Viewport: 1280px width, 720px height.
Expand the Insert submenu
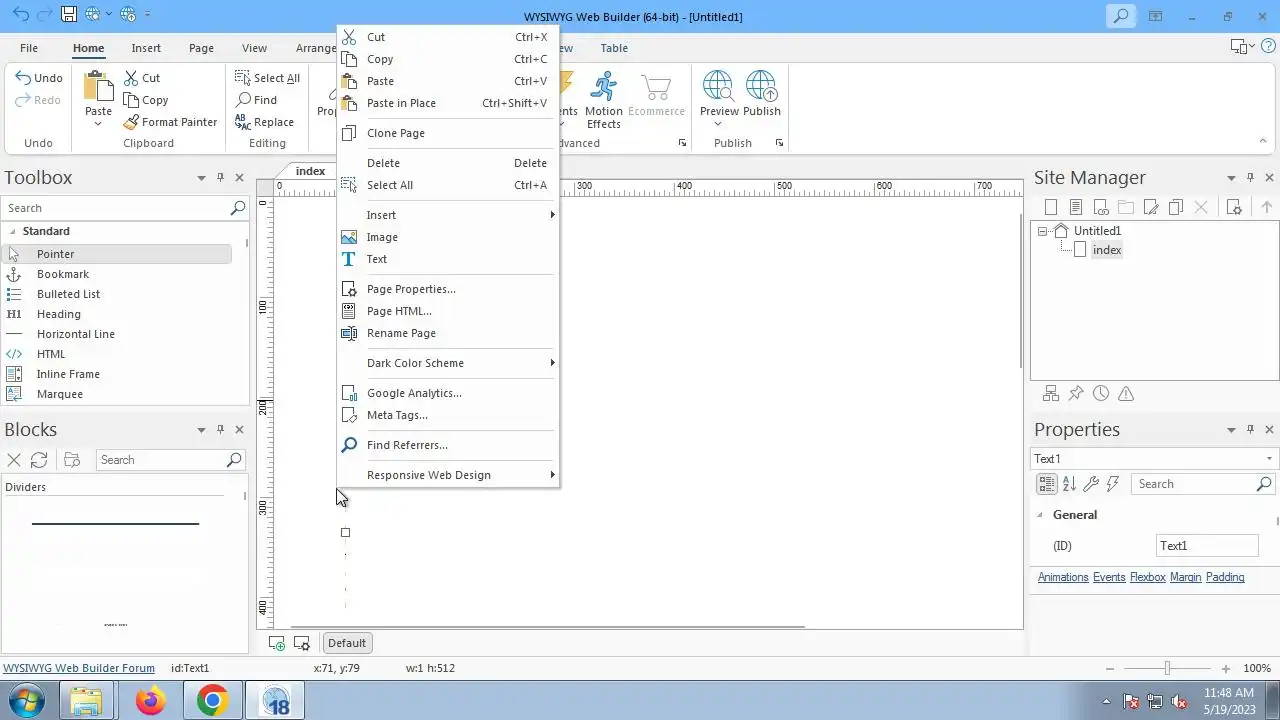448,215
